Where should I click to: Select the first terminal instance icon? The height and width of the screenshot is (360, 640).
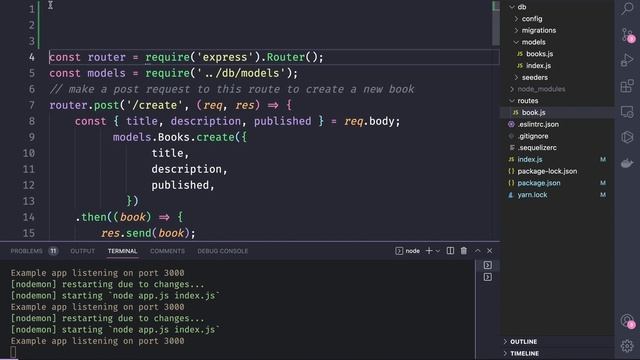[x=487, y=265]
